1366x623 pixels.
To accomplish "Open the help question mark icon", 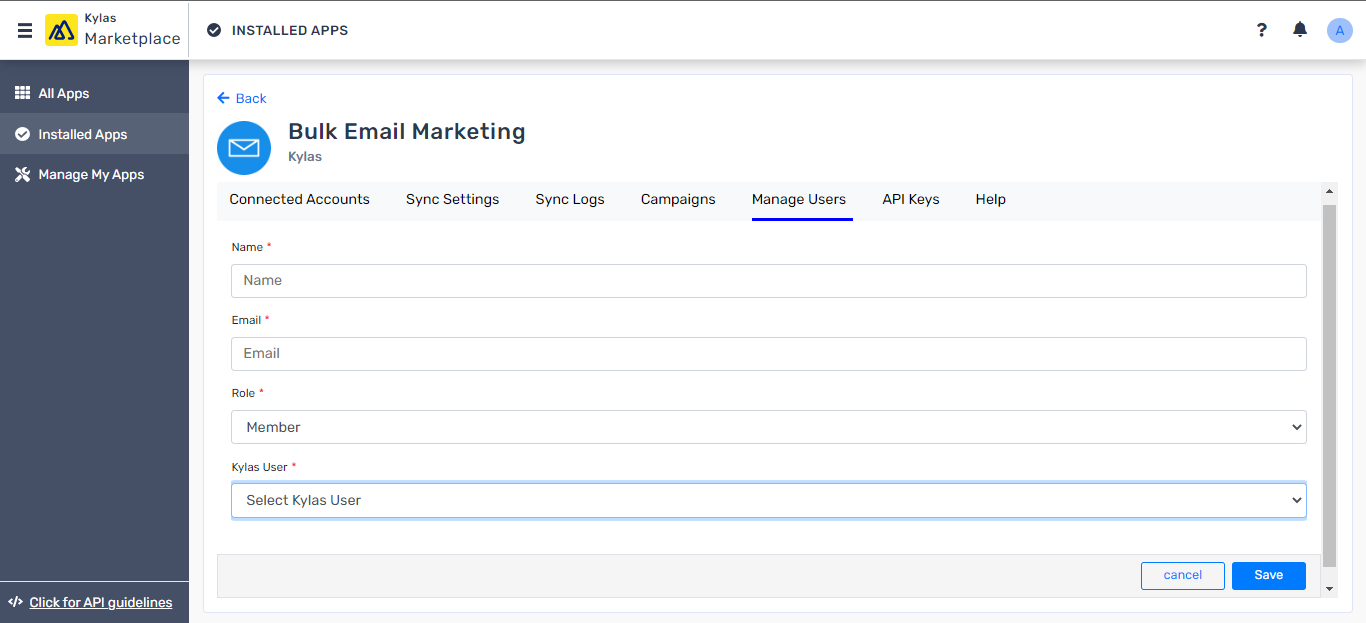I will pos(1261,30).
